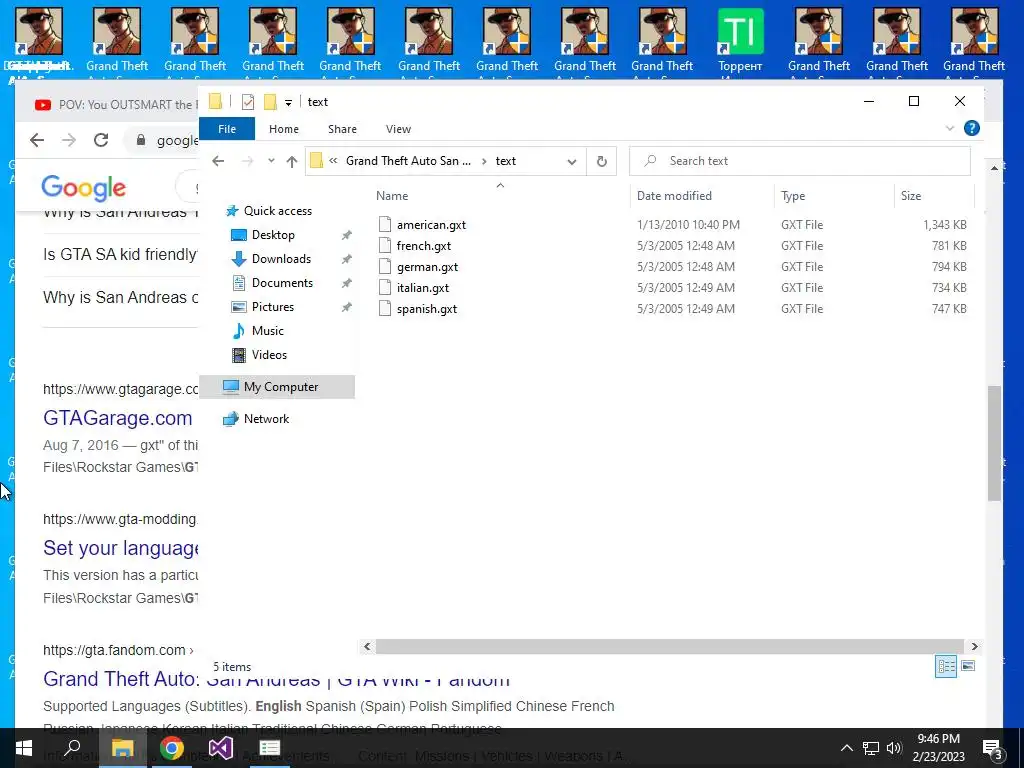Reload the page in Chrome
The width and height of the screenshot is (1024, 768).
click(101, 140)
